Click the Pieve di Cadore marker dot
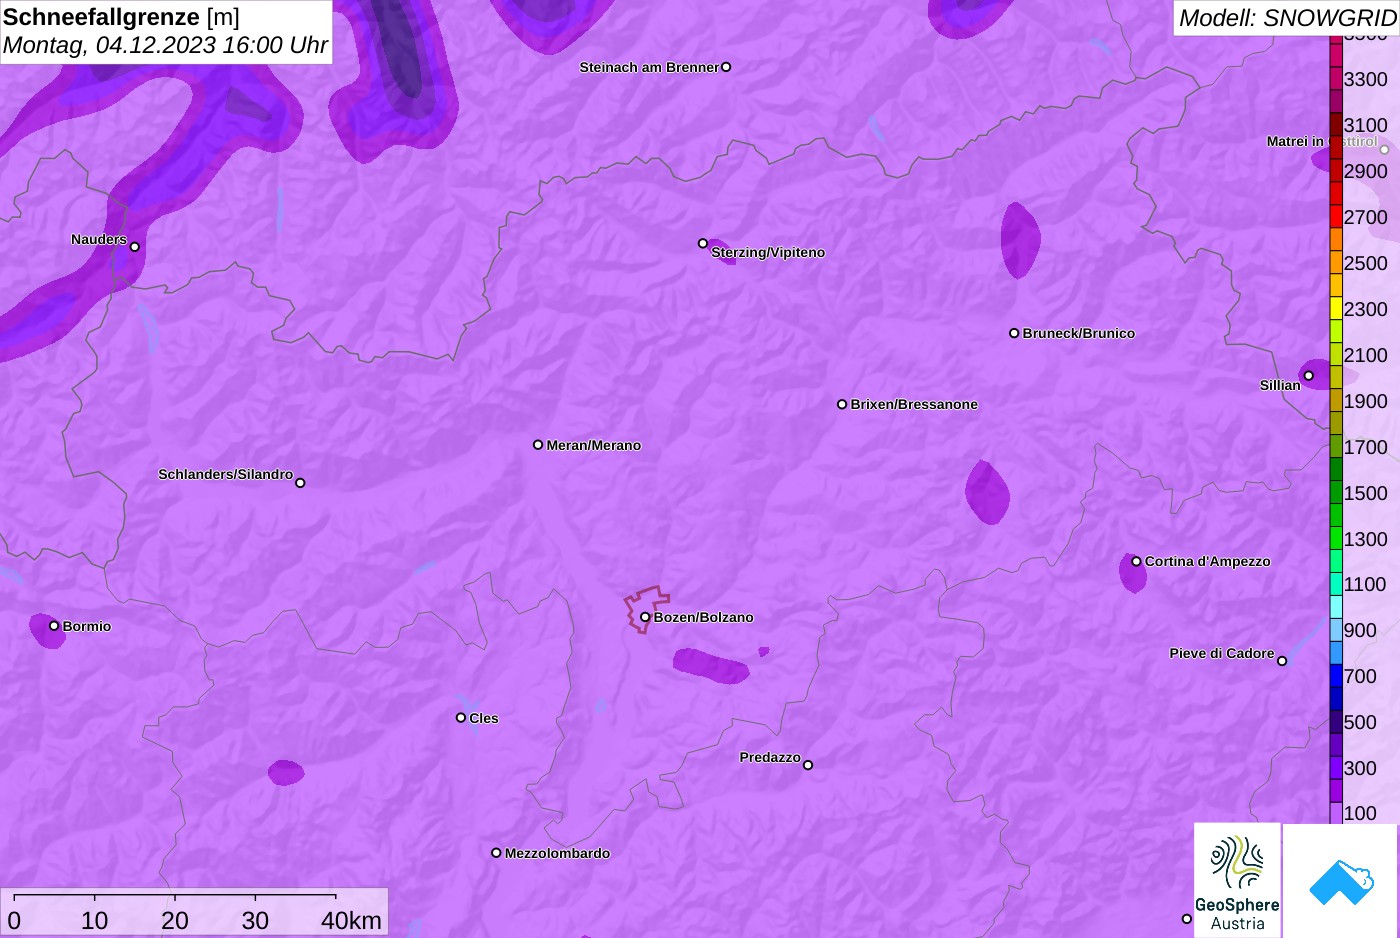Image resolution: width=1400 pixels, height=938 pixels. point(1282,661)
